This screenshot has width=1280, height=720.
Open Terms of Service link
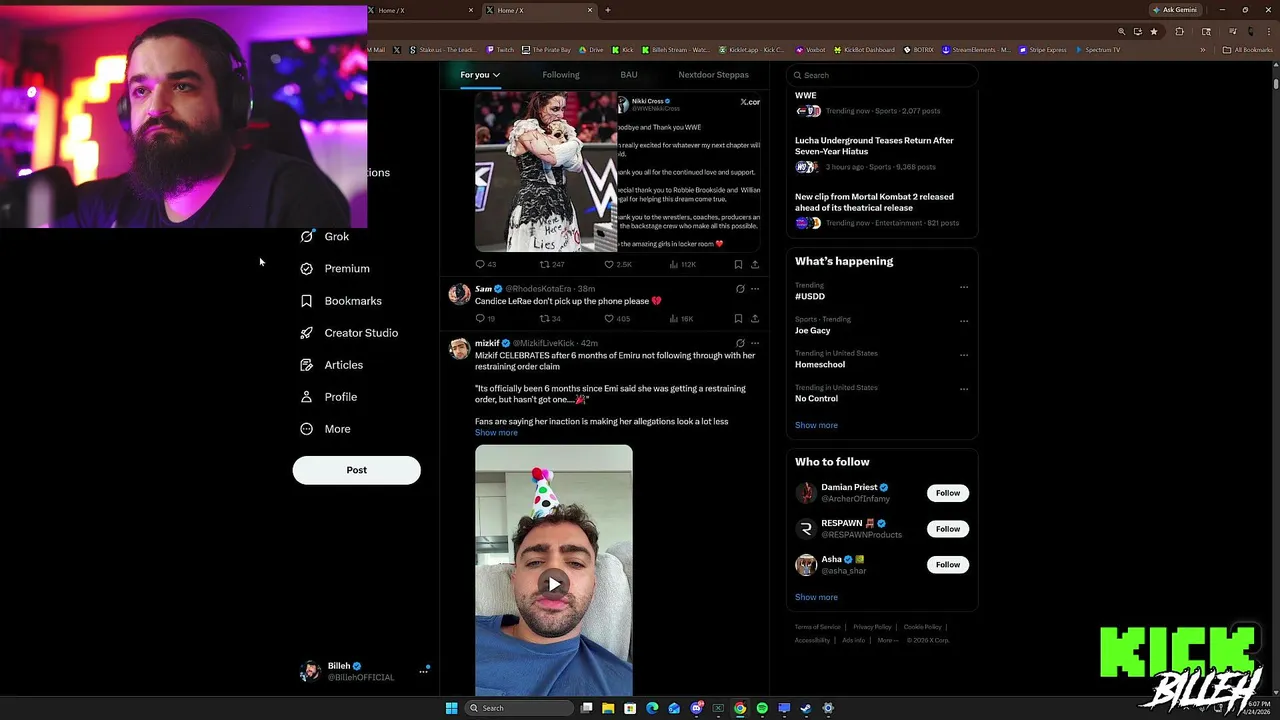(x=817, y=627)
